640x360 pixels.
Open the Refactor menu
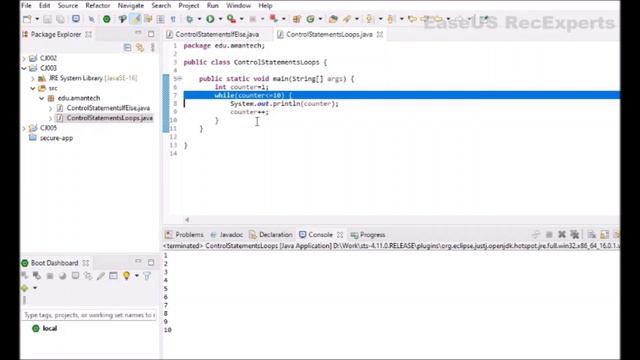point(98,6)
